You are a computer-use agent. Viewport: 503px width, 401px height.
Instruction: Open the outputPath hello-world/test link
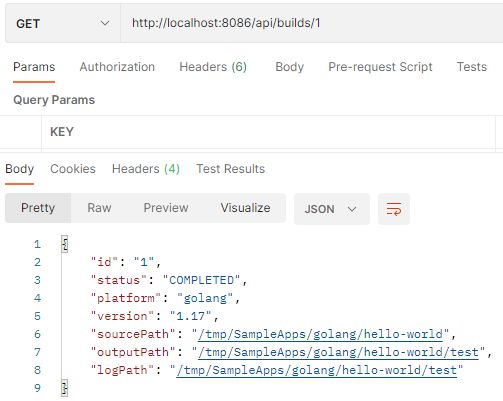338,352
